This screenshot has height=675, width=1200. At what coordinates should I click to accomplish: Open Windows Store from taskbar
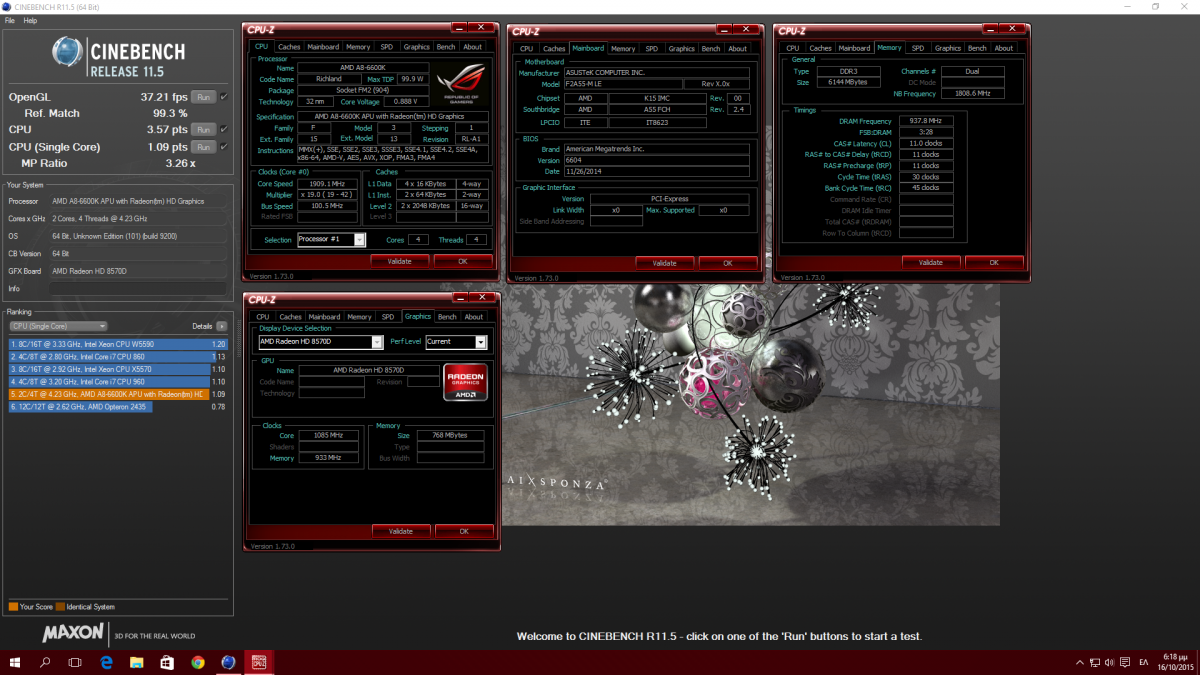coord(167,662)
